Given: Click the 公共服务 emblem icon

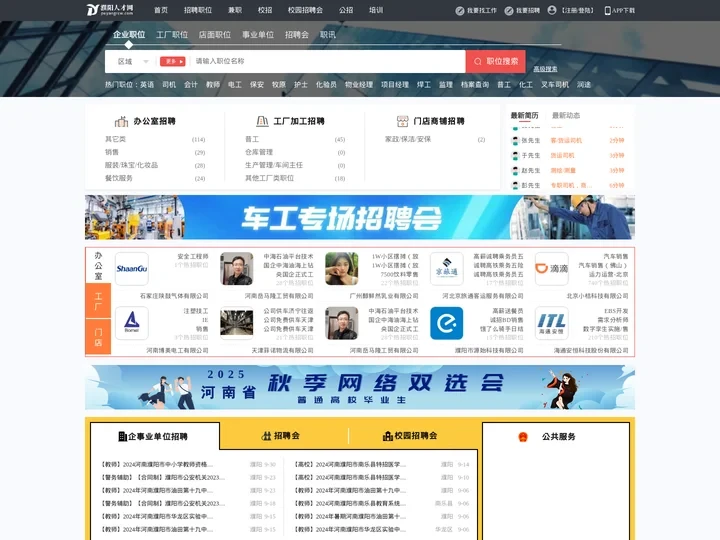Looking at the screenshot, I should [523, 437].
